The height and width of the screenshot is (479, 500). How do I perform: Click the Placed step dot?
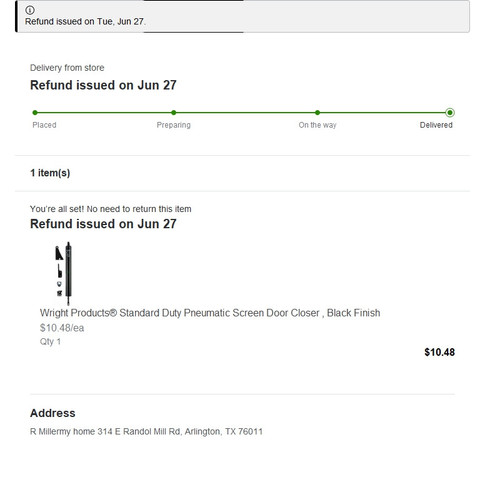35,113
